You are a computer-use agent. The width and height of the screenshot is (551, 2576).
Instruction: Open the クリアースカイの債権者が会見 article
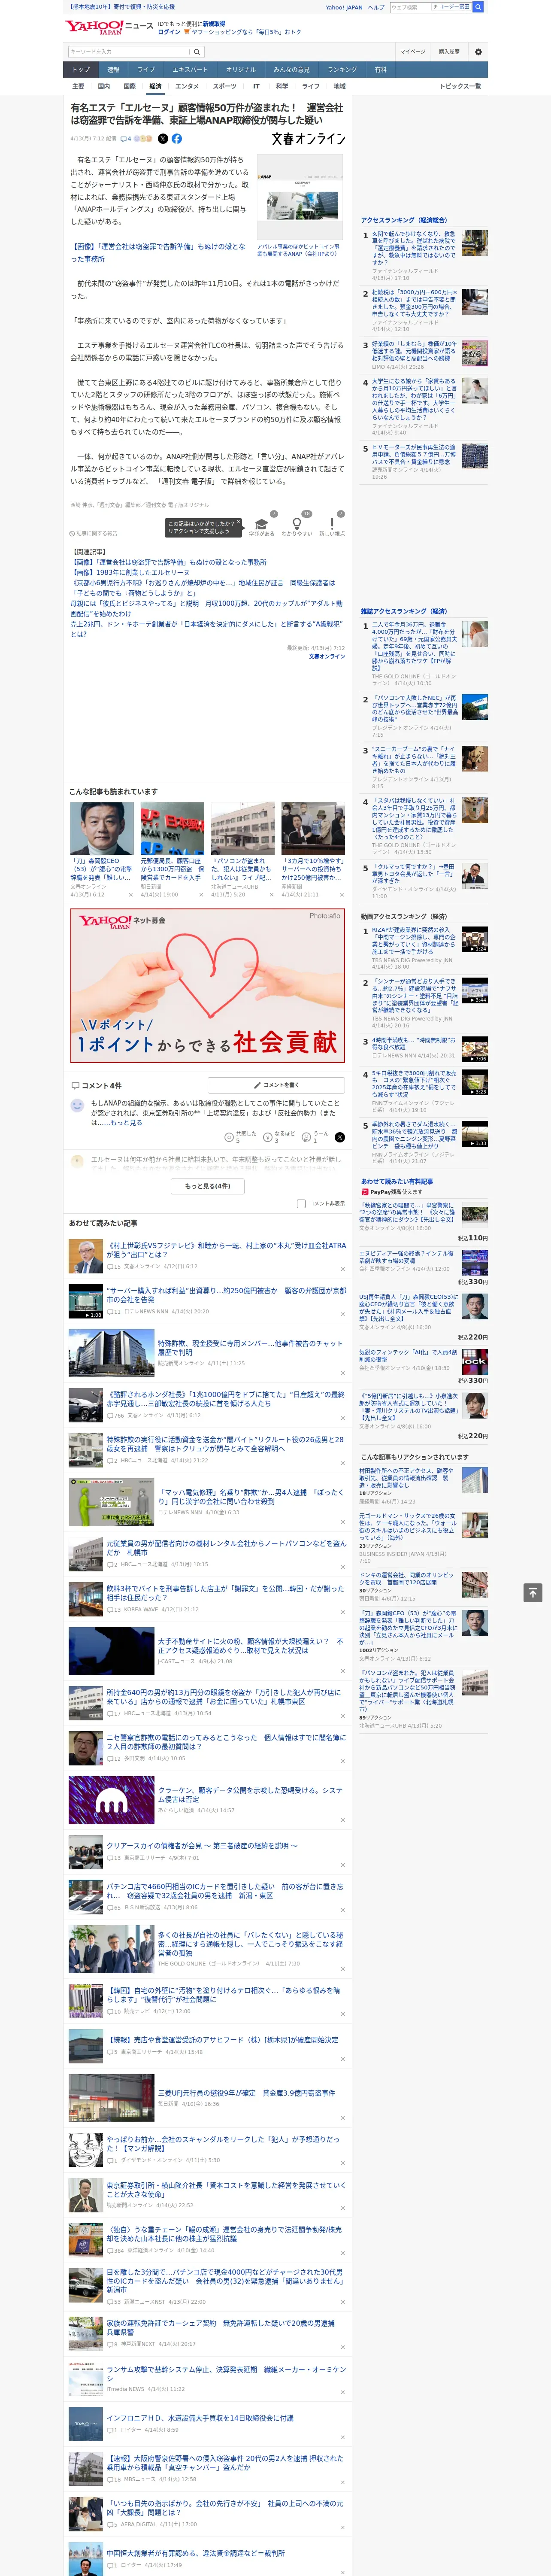(x=202, y=1846)
